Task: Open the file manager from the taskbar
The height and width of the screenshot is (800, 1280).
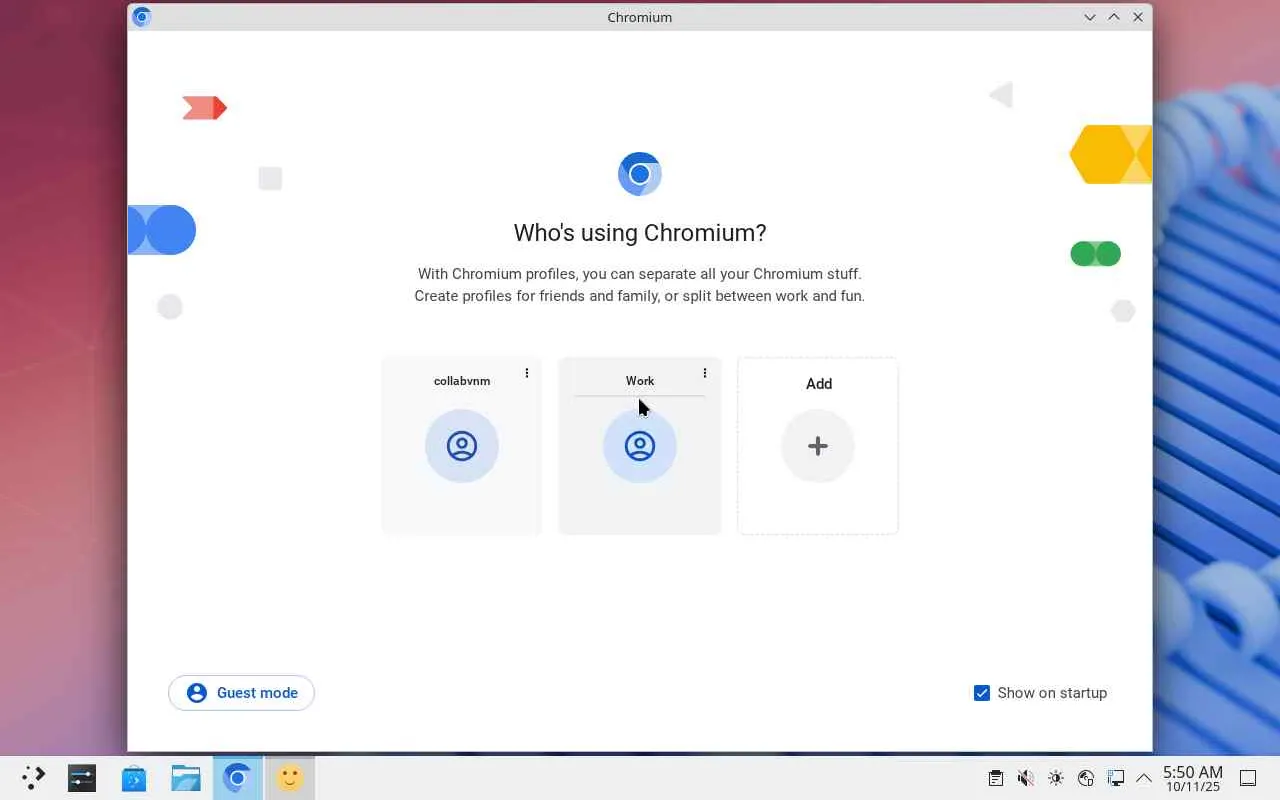Action: pyautogui.click(x=186, y=778)
